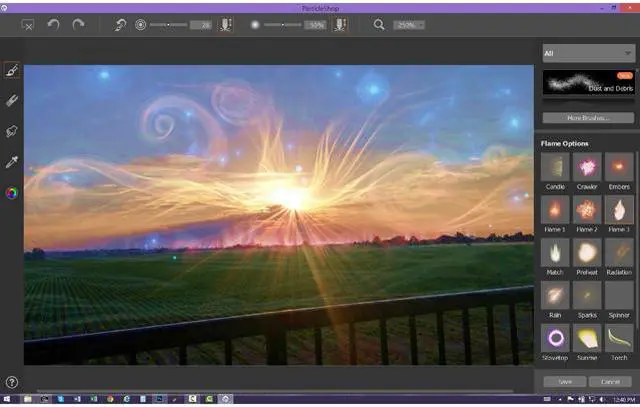Choose the Preheat flame brush
Screen dimensions: 640x407
(x=587, y=252)
